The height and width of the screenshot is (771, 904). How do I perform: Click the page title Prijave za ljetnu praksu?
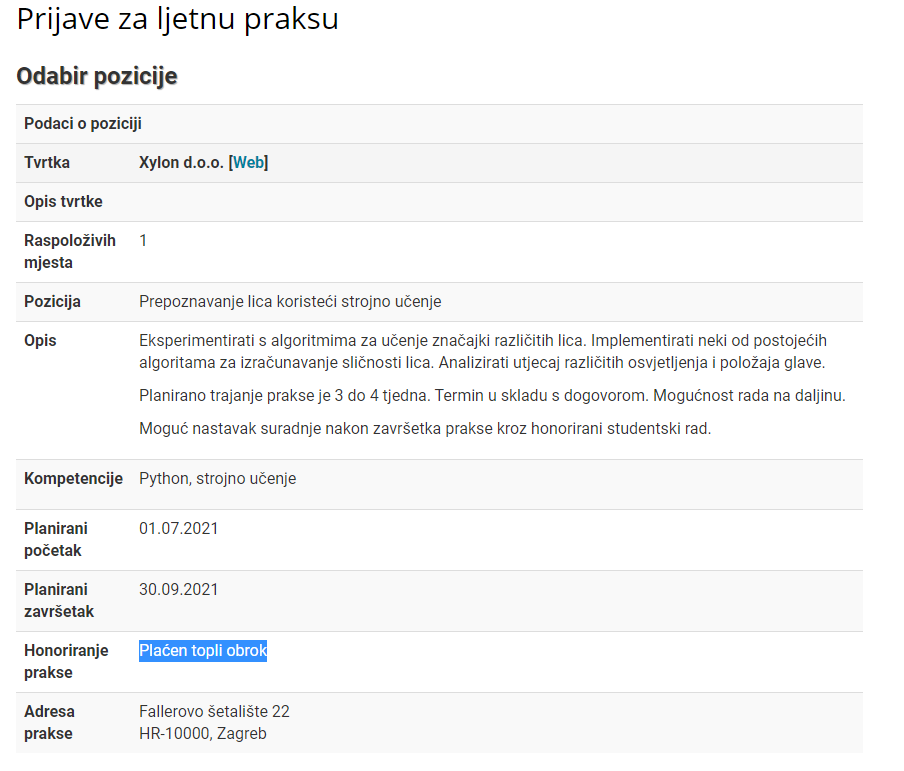[x=178, y=19]
